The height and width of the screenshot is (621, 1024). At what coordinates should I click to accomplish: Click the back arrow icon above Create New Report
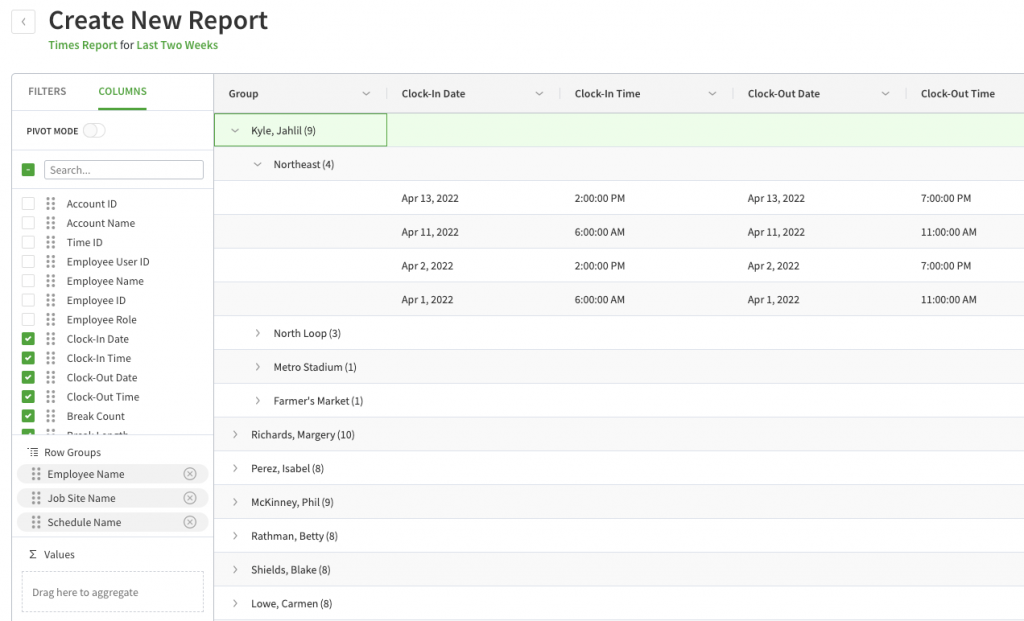22,21
